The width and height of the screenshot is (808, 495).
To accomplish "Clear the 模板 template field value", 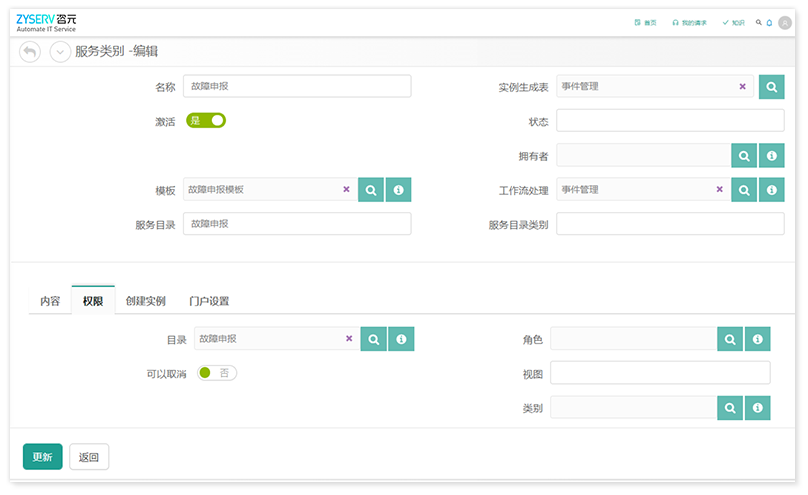I will (x=346, y=190).
